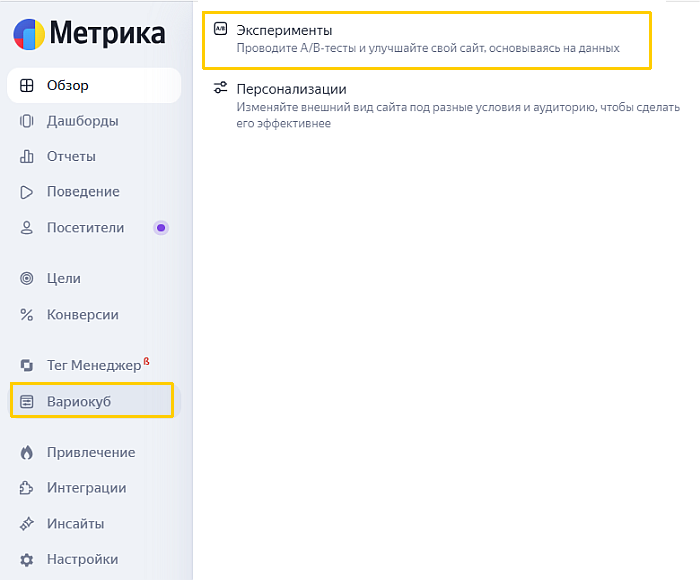Click the Посетители person icon
Screen dimensions: 700x580
point(27,228)
